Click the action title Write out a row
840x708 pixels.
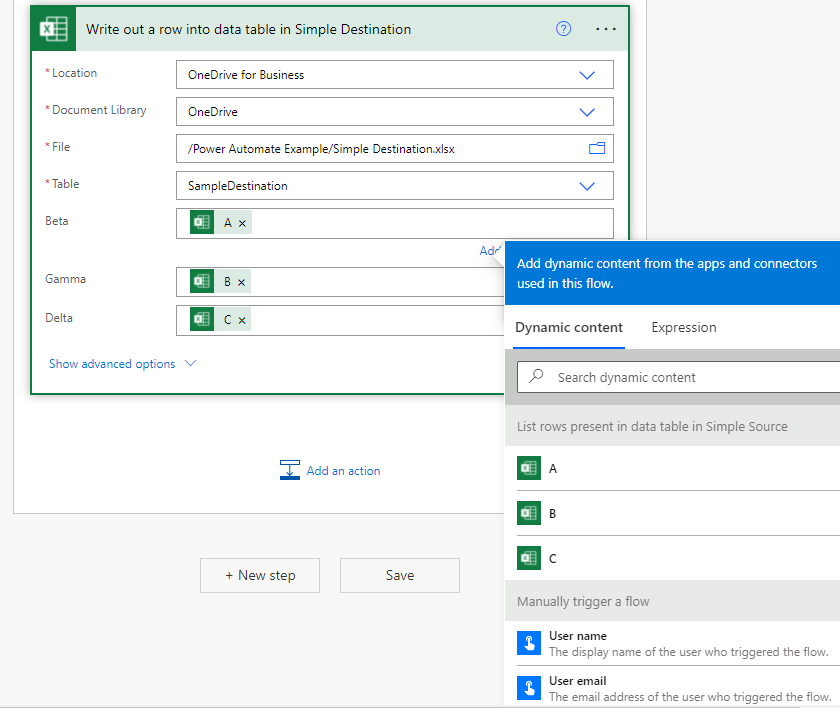click(x=249, y=29)
